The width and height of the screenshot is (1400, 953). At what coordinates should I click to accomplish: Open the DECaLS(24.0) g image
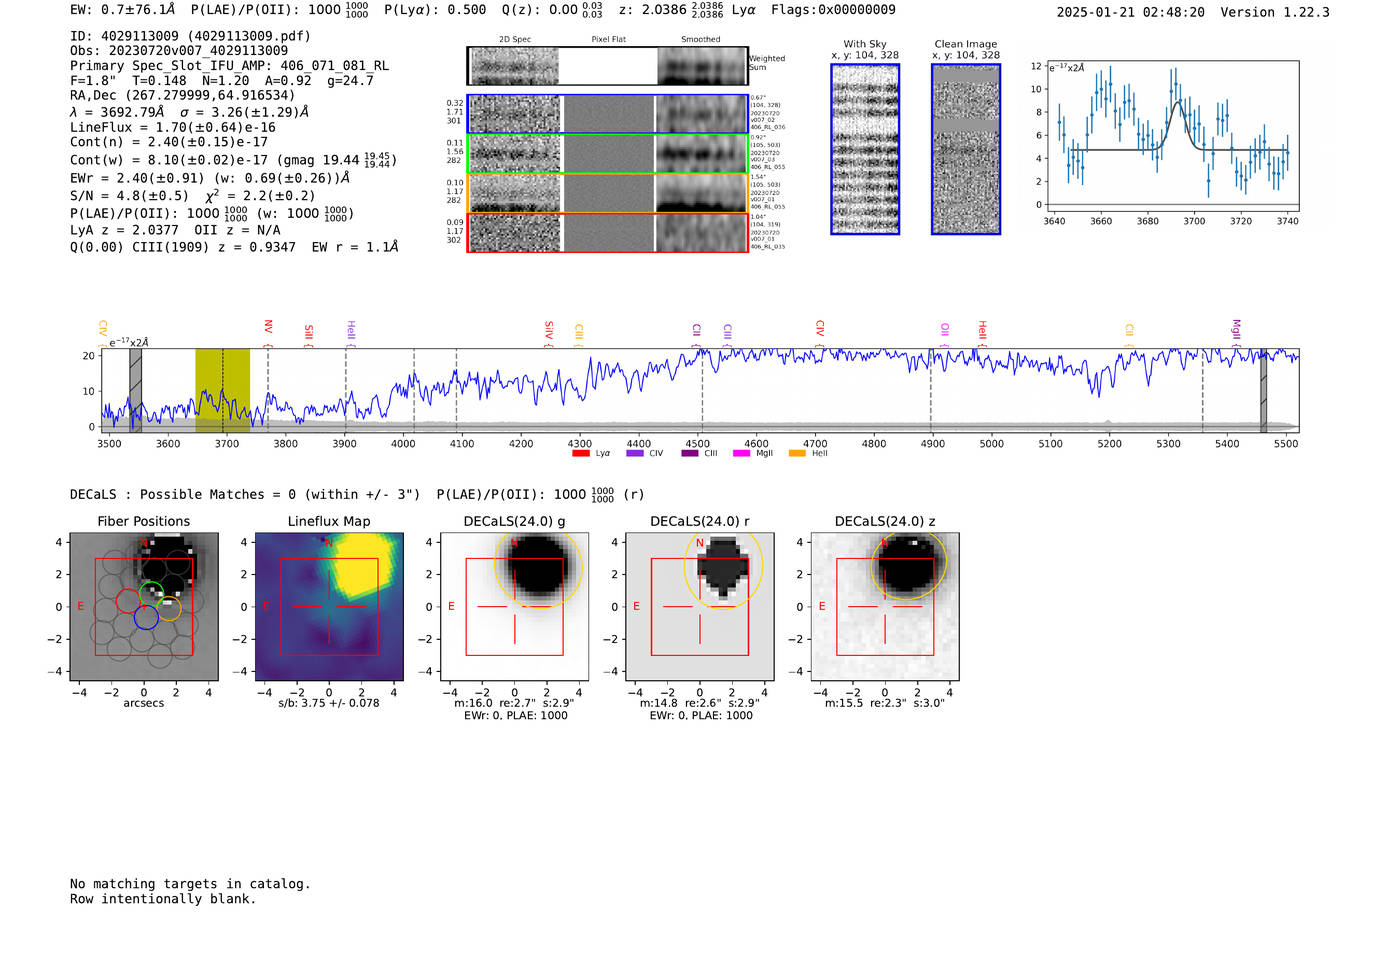click(x=514, y=607)
